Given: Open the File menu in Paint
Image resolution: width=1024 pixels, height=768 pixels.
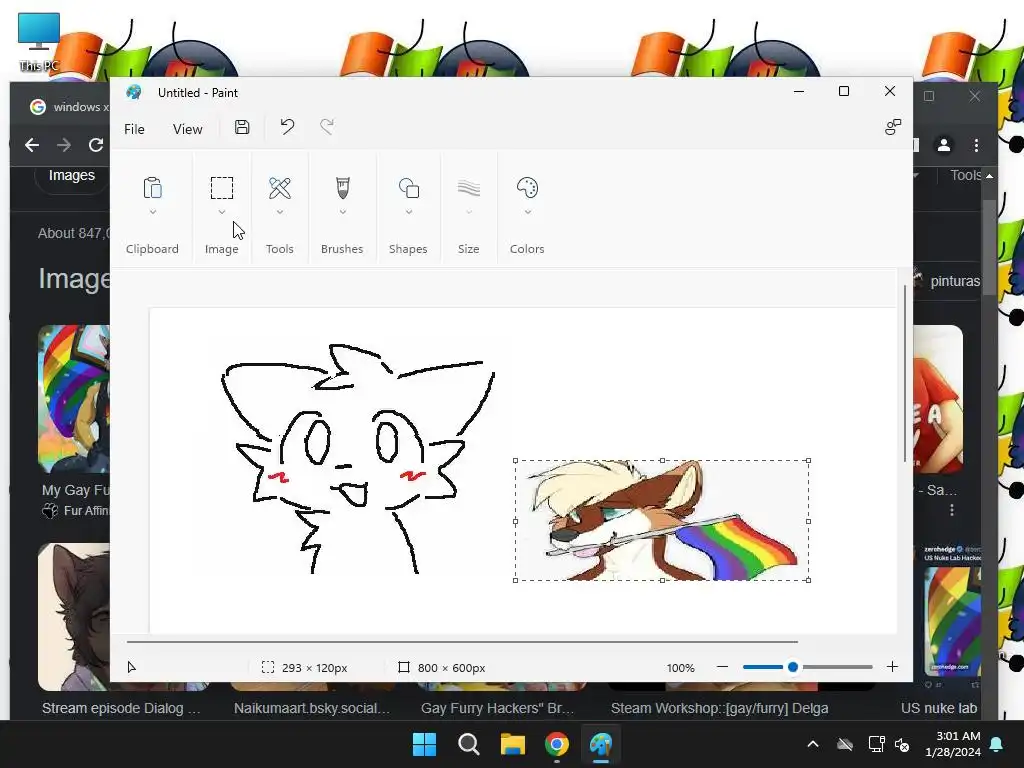Looking at the screenshot, I should click(x=134, y=129).
